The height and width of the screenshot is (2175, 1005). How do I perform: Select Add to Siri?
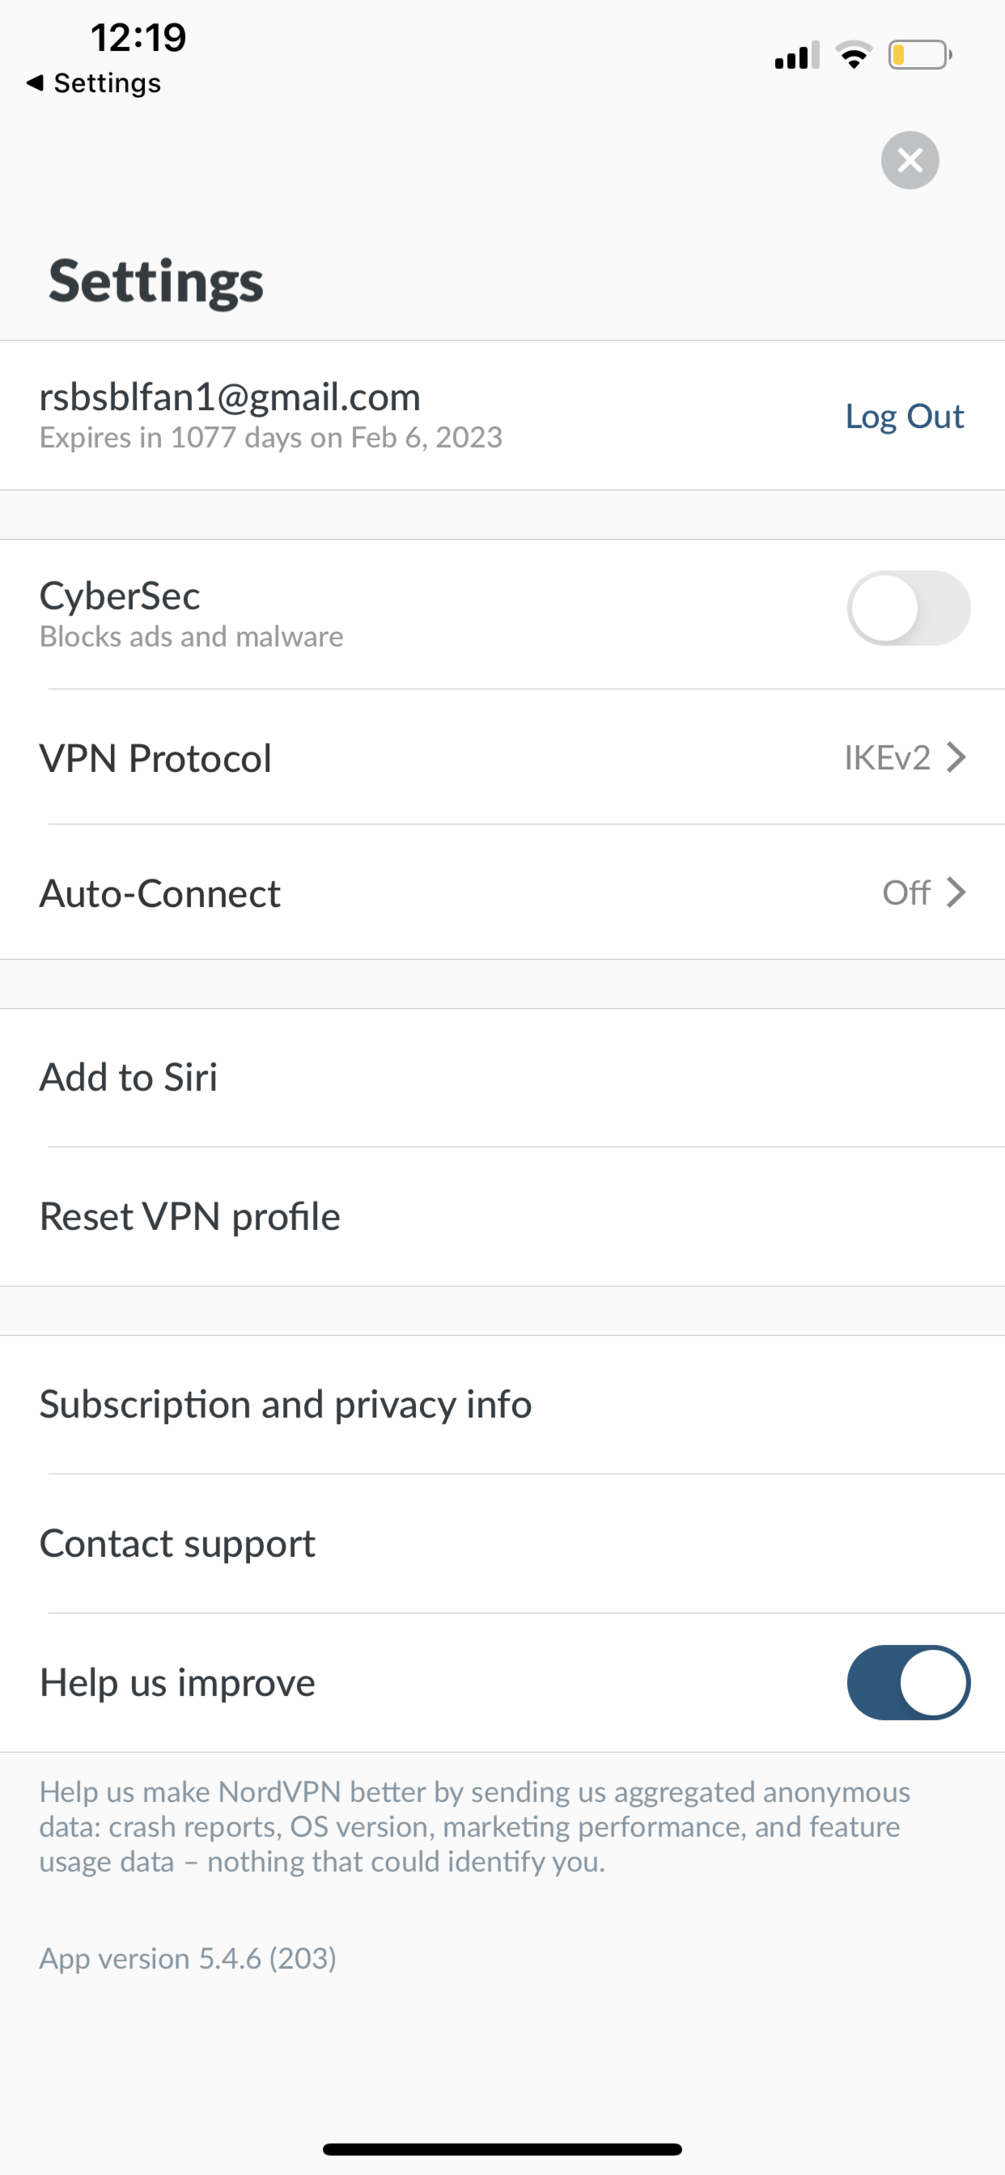128,1077
